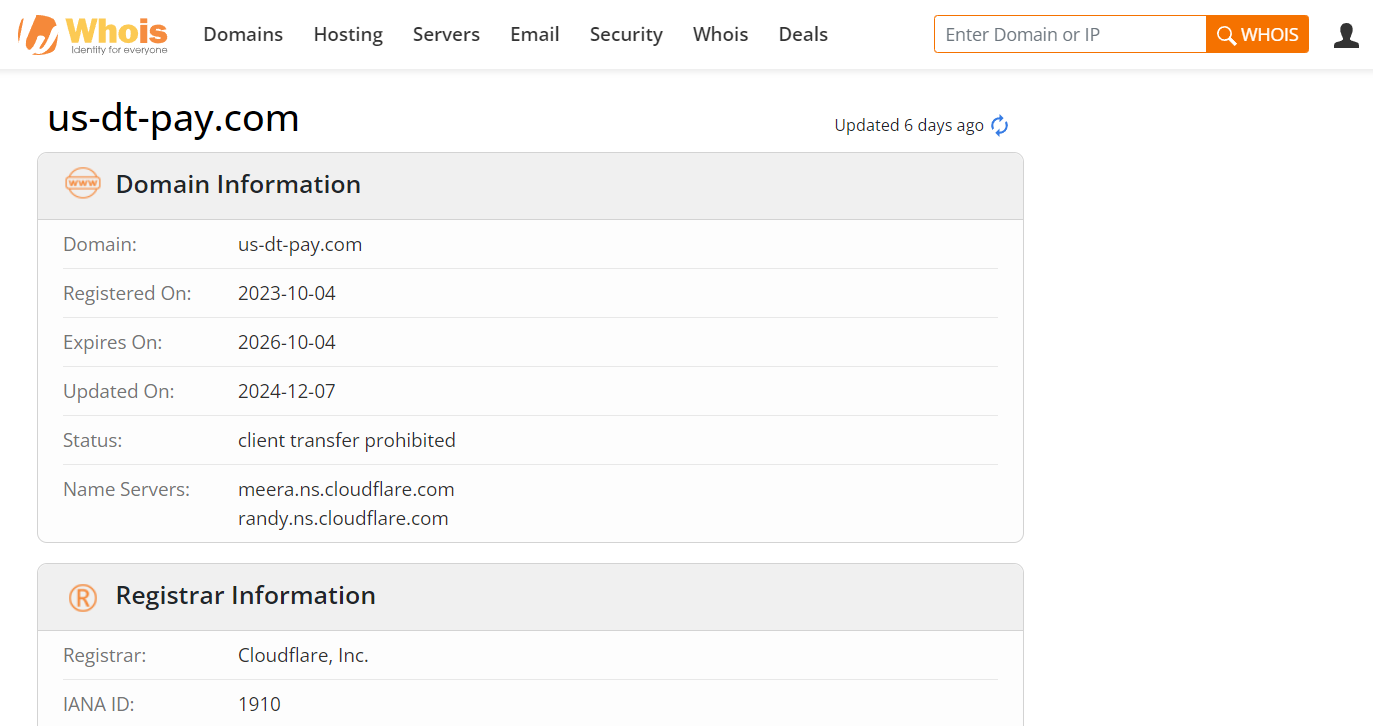Open the Deals menu
Viewport: 1373px width, 726px height.
tap(803, 34)
